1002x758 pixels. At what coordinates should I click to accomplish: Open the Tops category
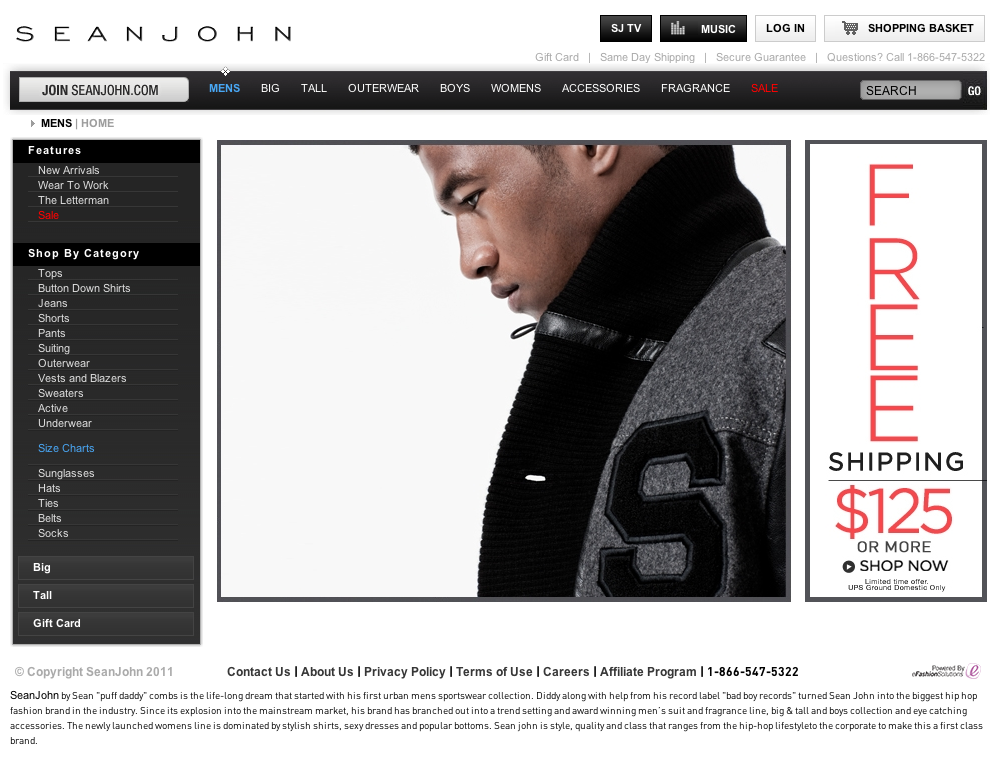pyautogui.click(x=50, y=273)
